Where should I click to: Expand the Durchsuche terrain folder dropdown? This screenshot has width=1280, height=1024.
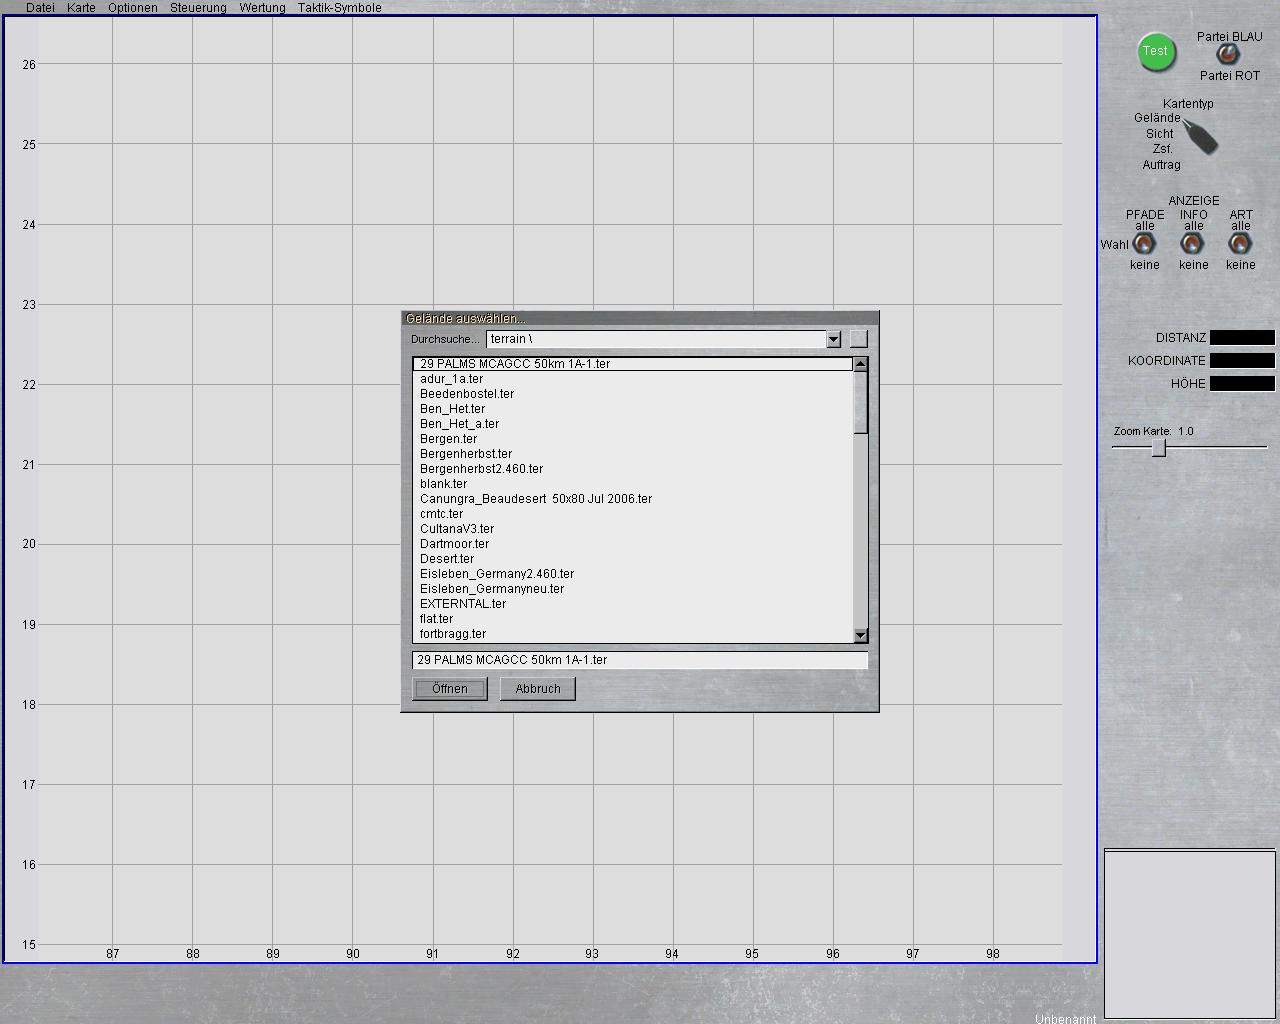833,340
